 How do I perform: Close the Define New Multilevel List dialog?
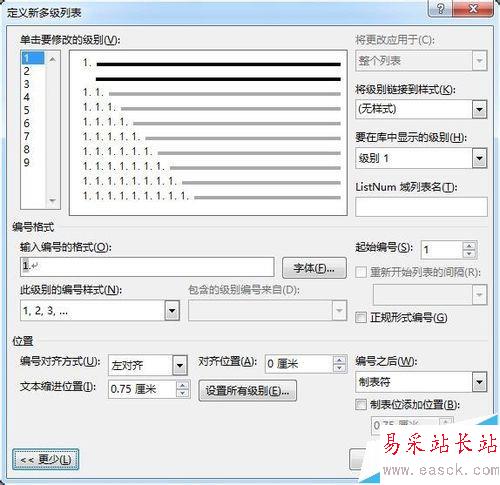(x=473, y=8)
